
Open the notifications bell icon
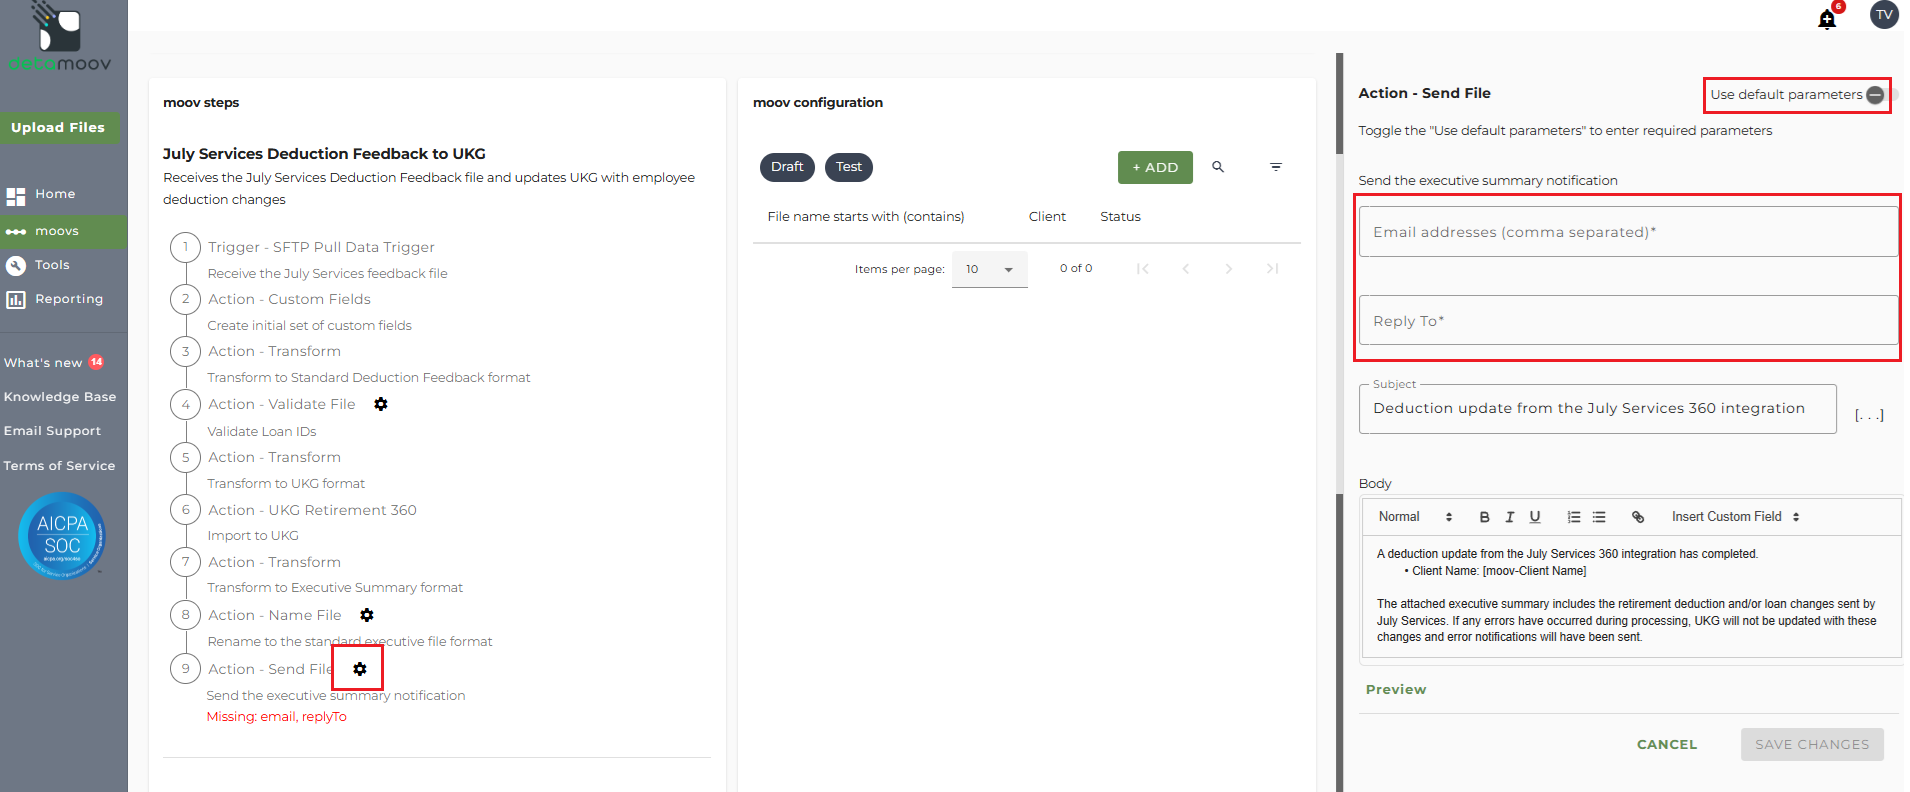coord(1827,19)
